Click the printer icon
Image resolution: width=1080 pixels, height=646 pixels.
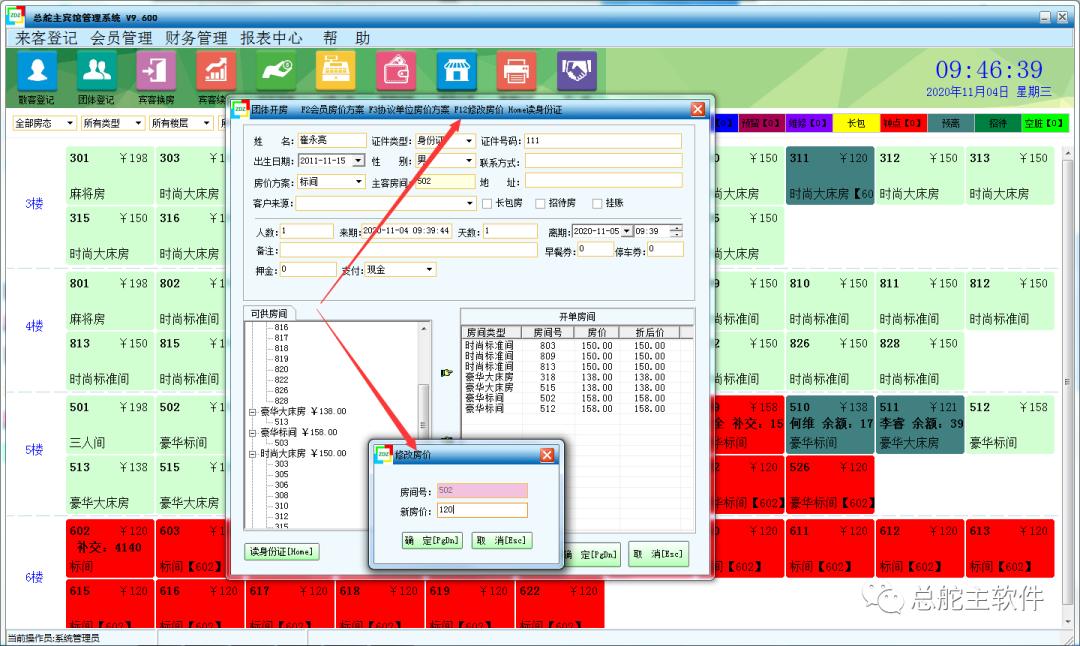tap(516, 70)
